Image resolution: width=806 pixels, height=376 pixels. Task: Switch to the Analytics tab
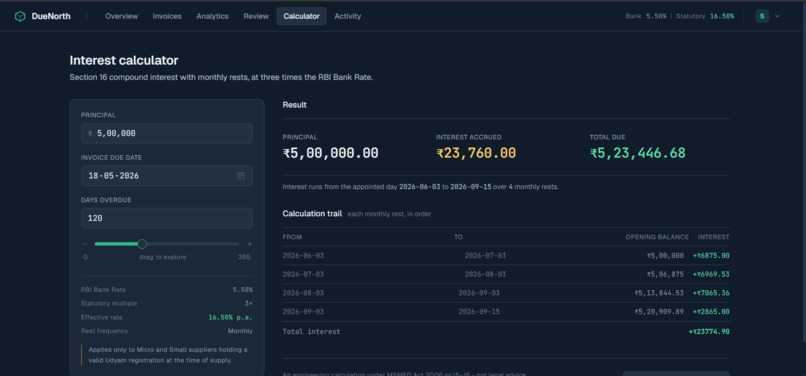(x=212, y=16)
